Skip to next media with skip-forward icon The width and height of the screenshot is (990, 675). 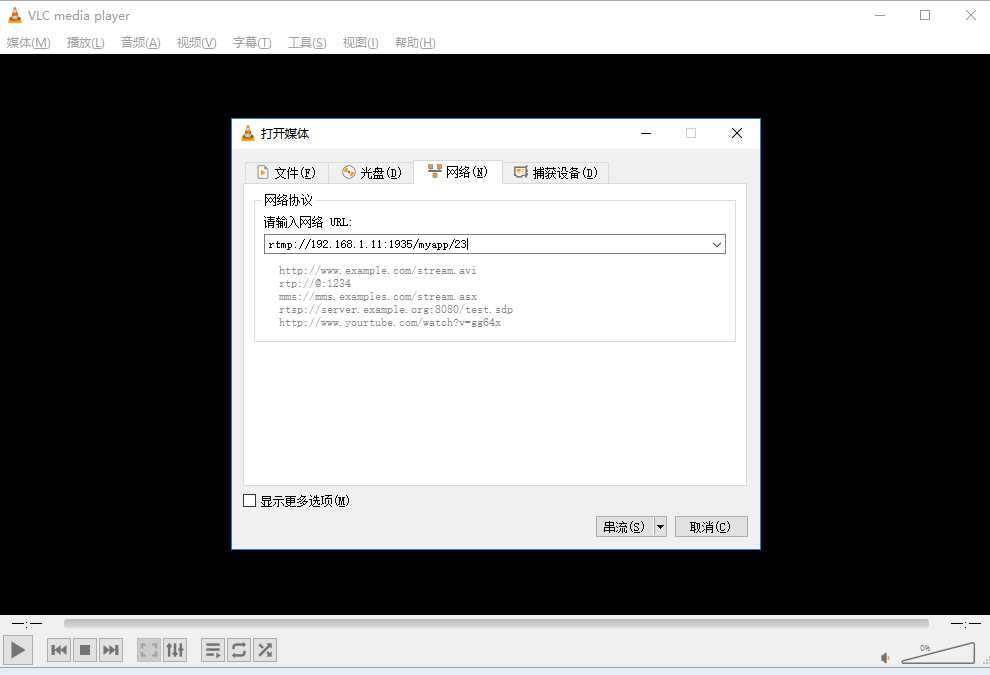110,650
